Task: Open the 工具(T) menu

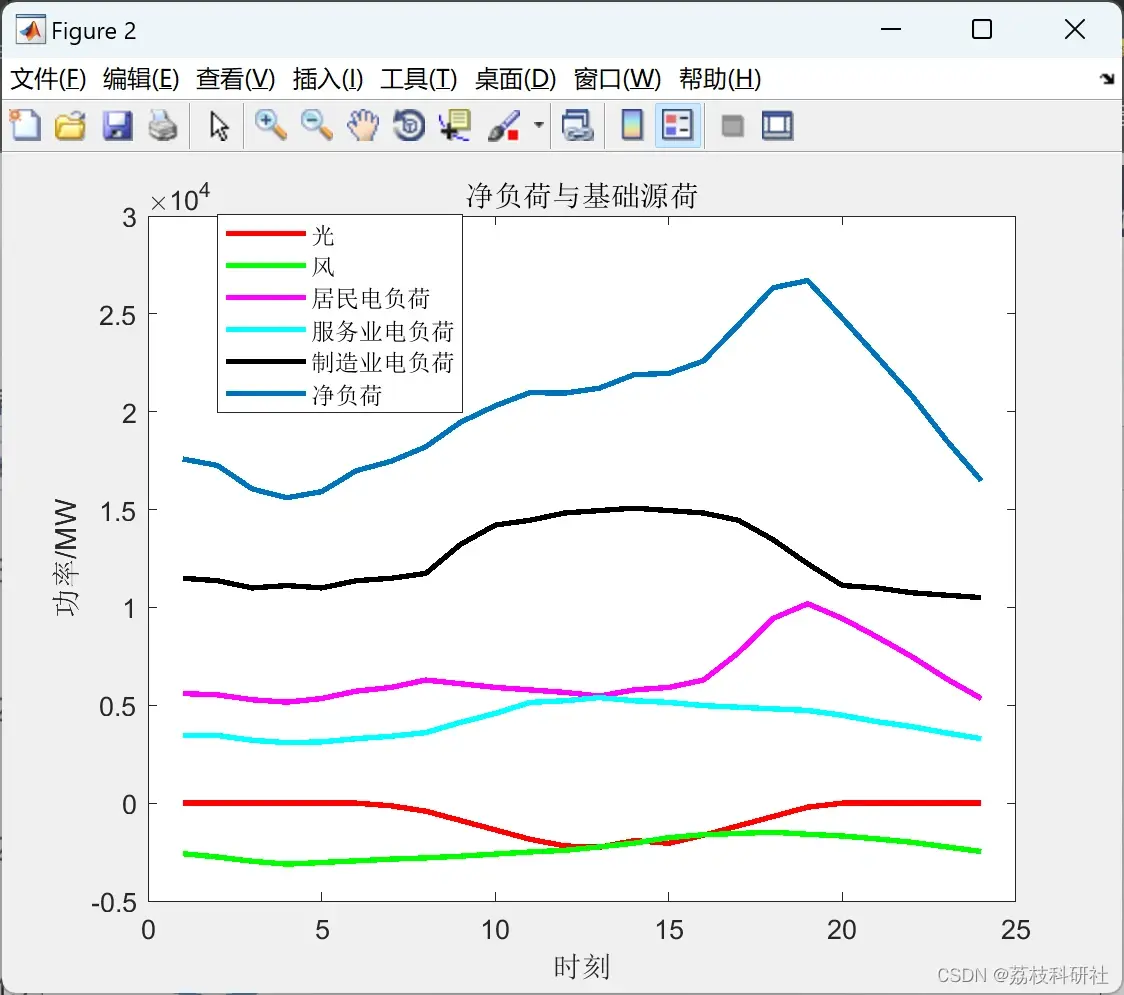Action: tap(419, 78)
